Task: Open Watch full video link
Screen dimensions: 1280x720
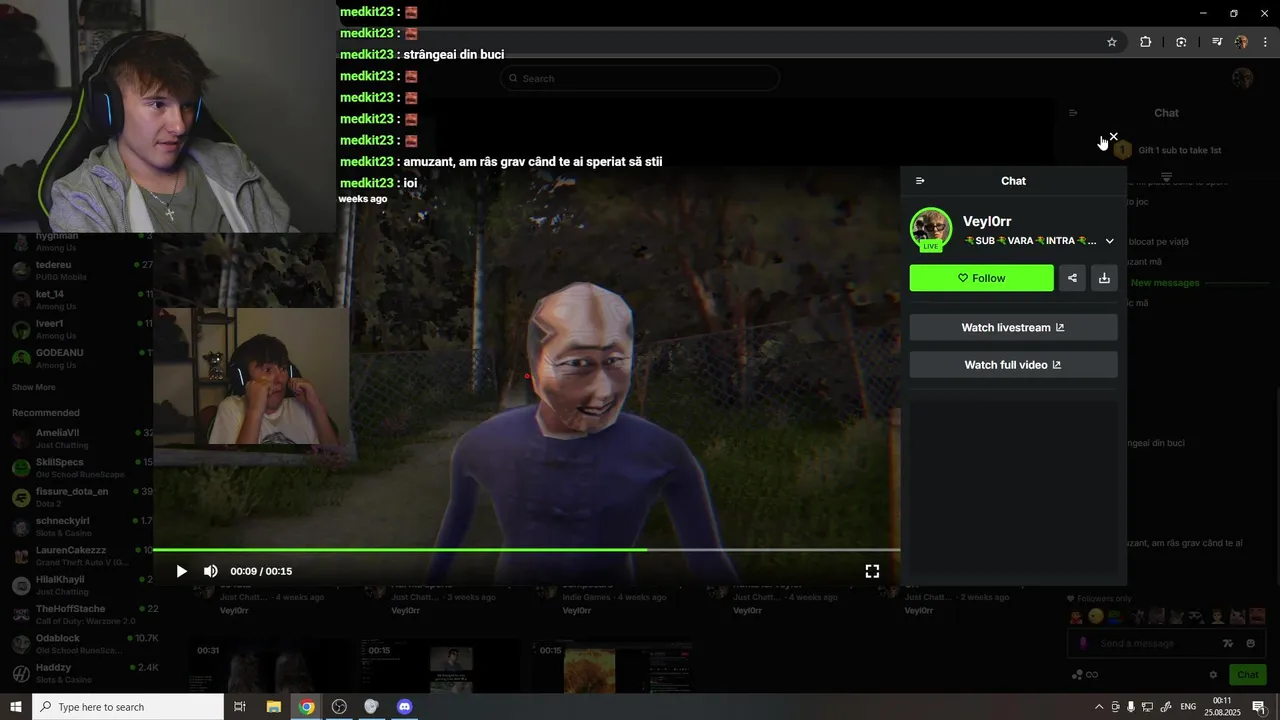Action: click(1013, 365)
